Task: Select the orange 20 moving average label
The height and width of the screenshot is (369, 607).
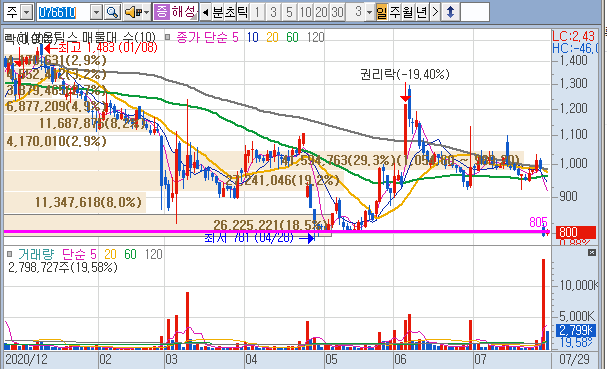Action: pyautogui.click(x=272, y=37)
